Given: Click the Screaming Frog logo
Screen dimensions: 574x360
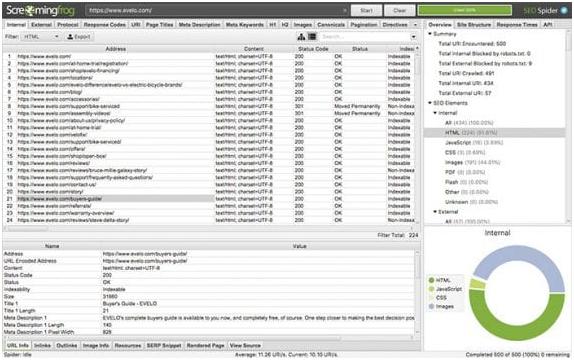Looking at the screenshot, I should [x=40, y=10].
